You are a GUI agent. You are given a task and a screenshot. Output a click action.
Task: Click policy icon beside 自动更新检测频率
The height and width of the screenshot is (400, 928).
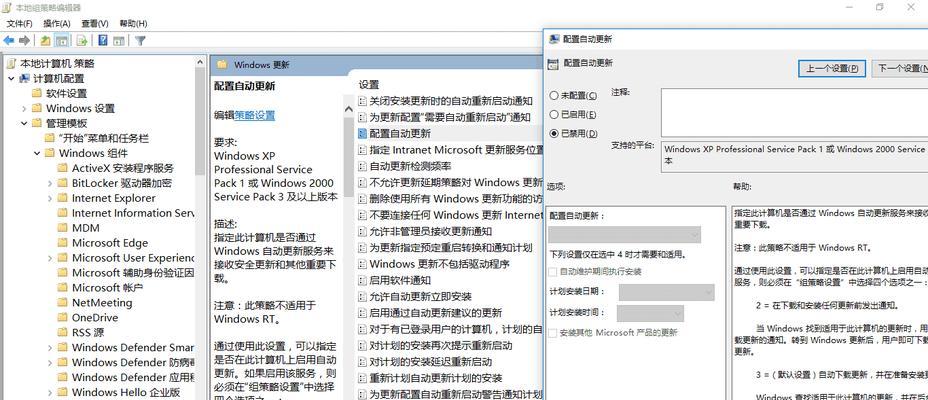click(363, 166)
